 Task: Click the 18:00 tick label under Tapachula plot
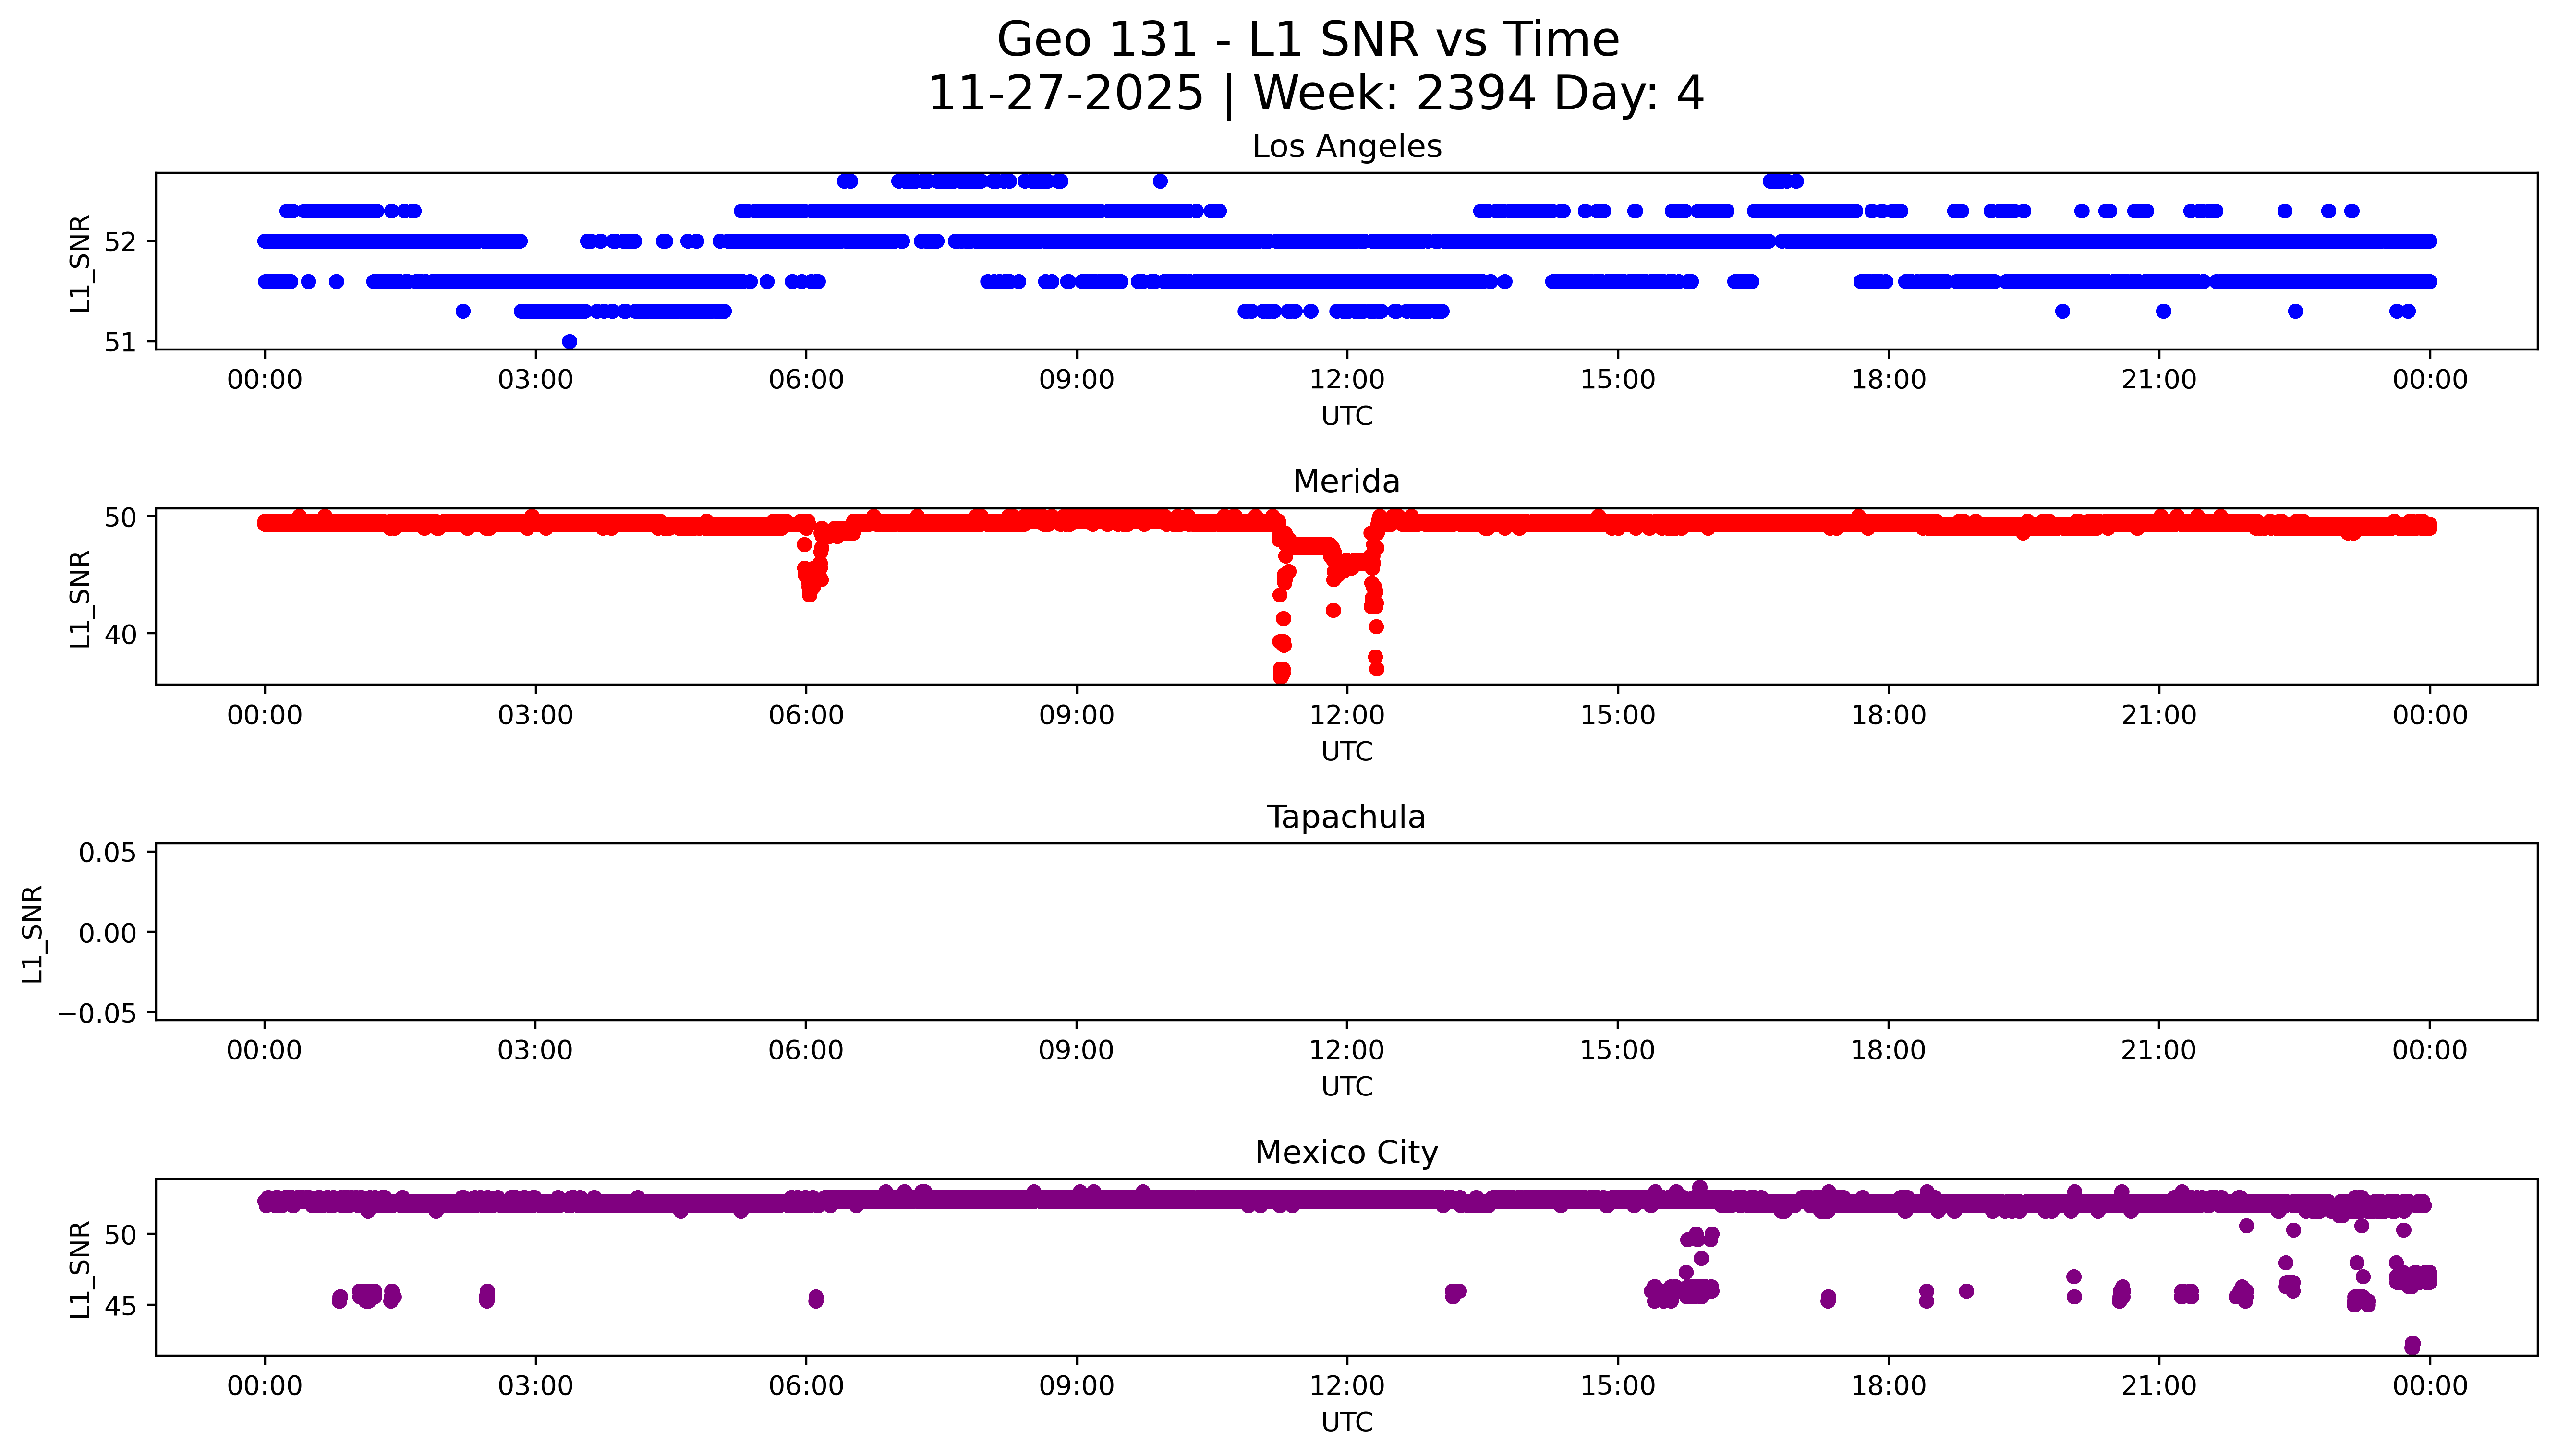coord(1887,1051)
